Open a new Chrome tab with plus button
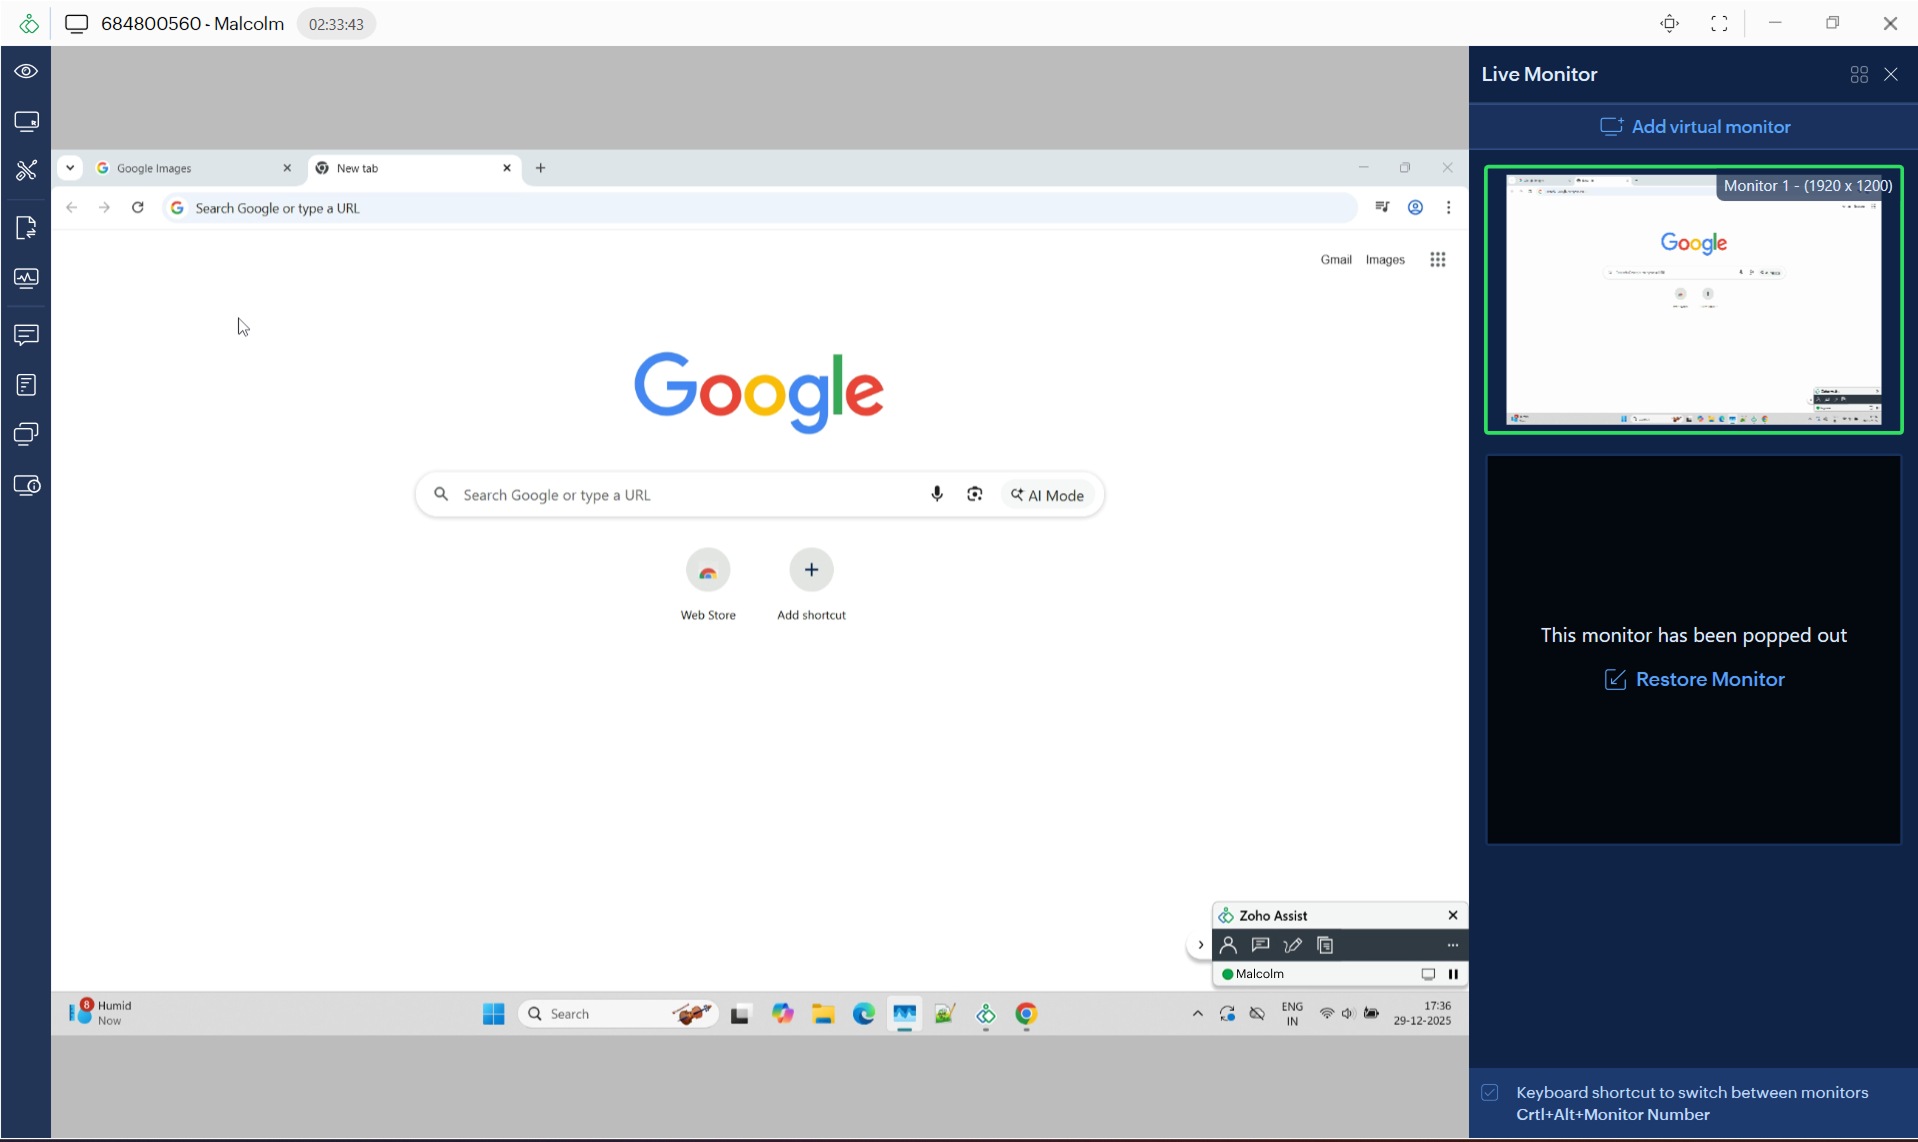The image size is (1918, 1142). point(541,168)
